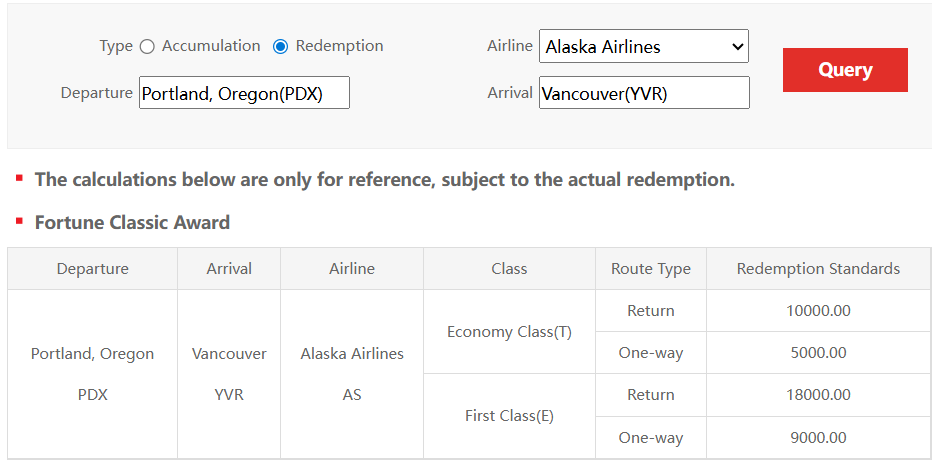Screen dimensions: 933x462
Task: Select the Accumulation radio button
Action: click(x=148, y=46)
